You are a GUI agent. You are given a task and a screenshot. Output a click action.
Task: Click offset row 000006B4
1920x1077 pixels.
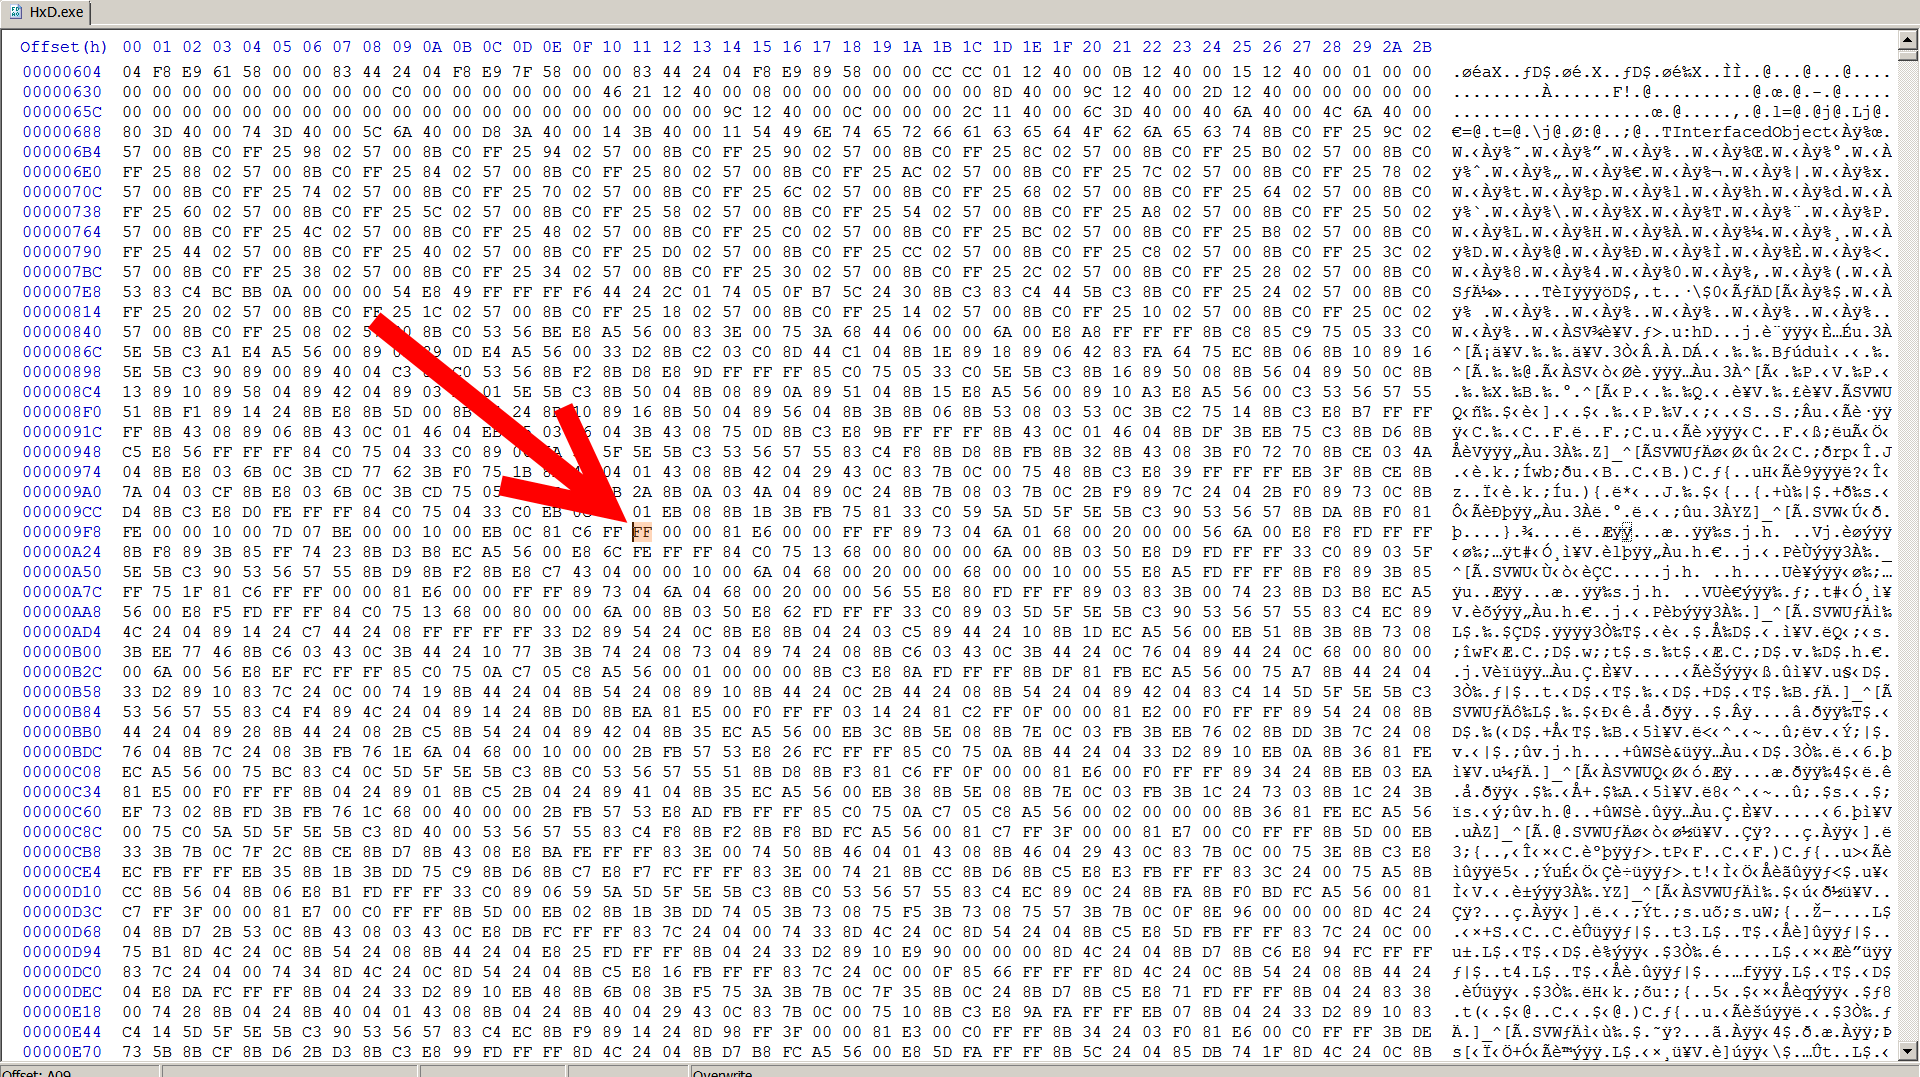point(62,152)
